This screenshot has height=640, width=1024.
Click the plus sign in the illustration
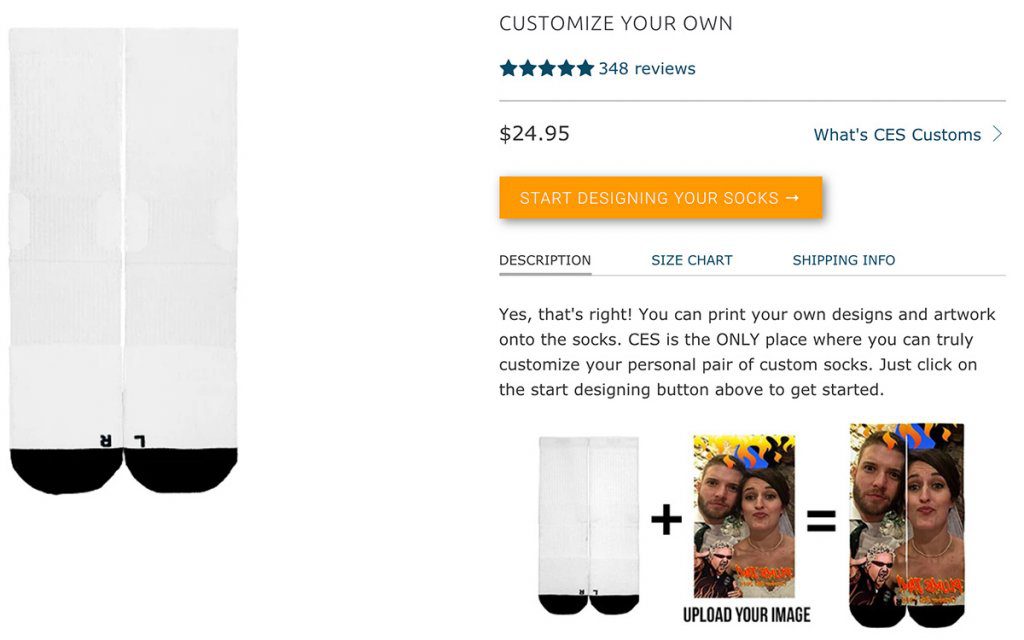666,520
